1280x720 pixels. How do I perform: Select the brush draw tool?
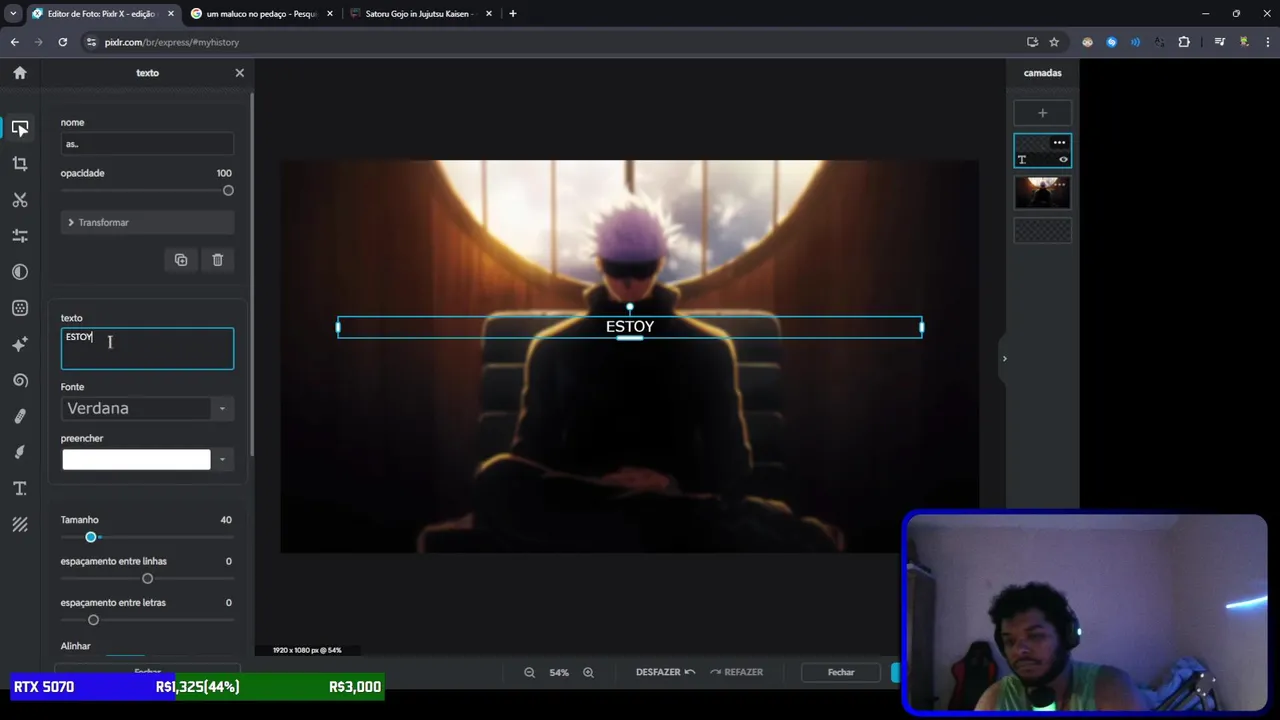click(x=20, y=452)
